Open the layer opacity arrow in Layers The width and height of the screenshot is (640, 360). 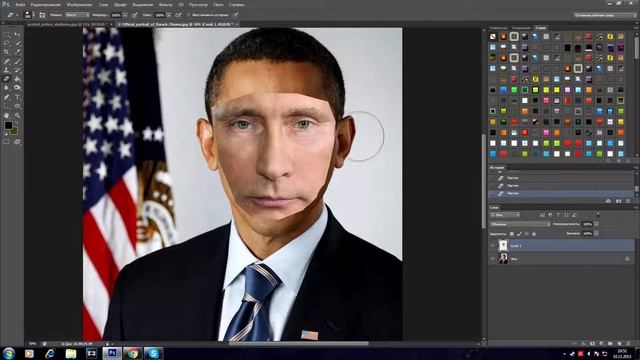(x=596, y=224)
